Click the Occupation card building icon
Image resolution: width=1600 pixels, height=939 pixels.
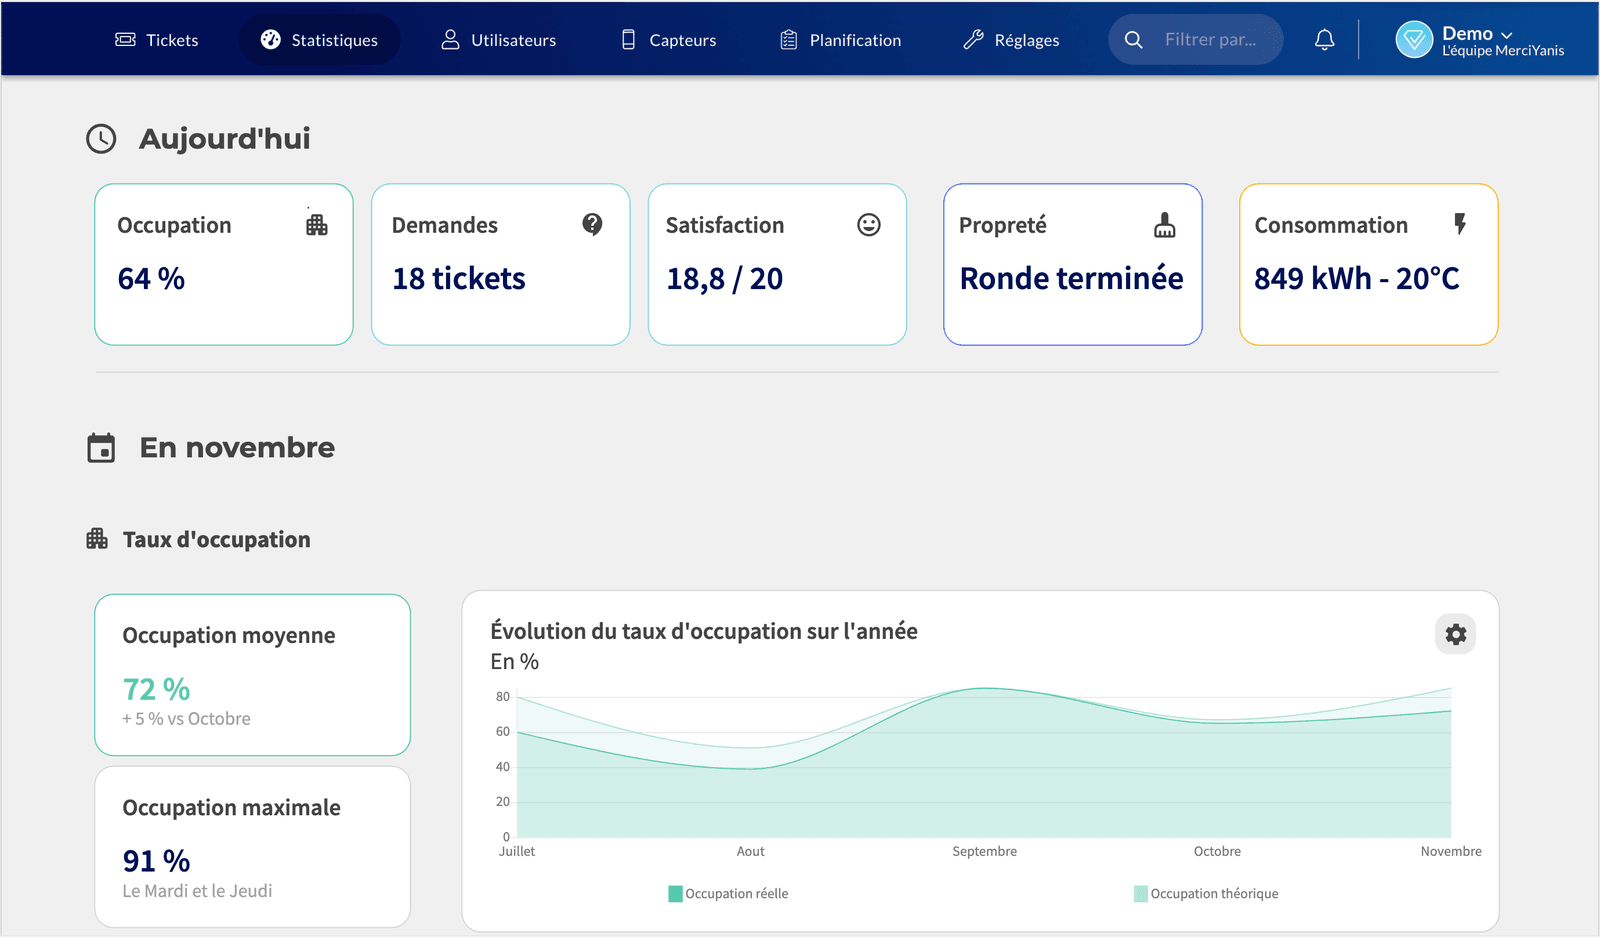click(x=317, y=225)
